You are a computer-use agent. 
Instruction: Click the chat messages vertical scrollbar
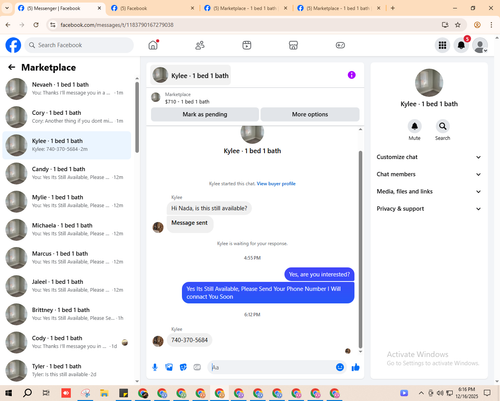[360, 249]
